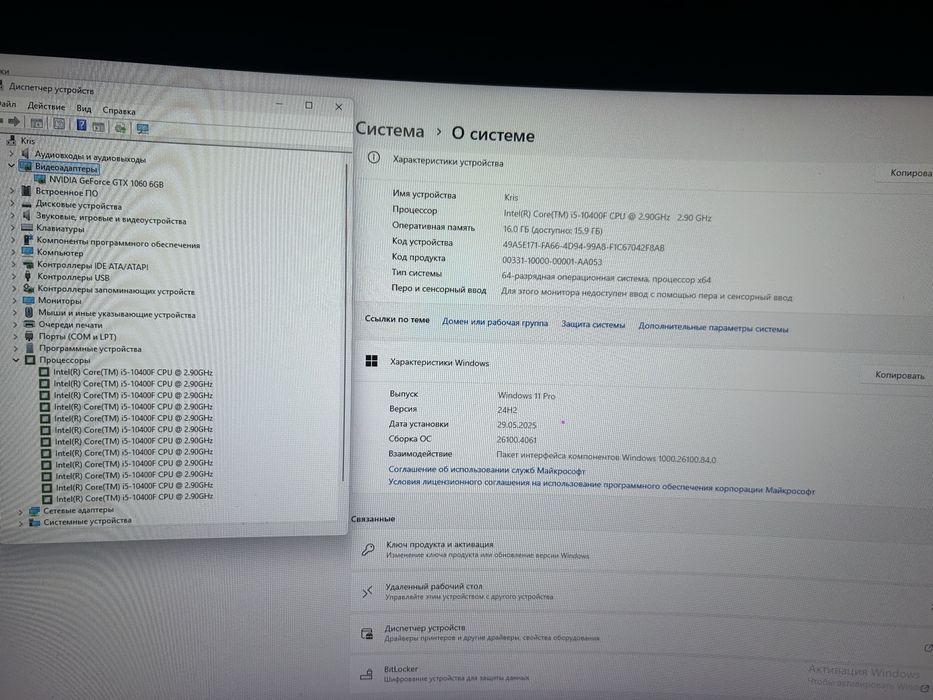Click the Аудиовходы и аудиовыходы speaker icon

tap(25, 154)
